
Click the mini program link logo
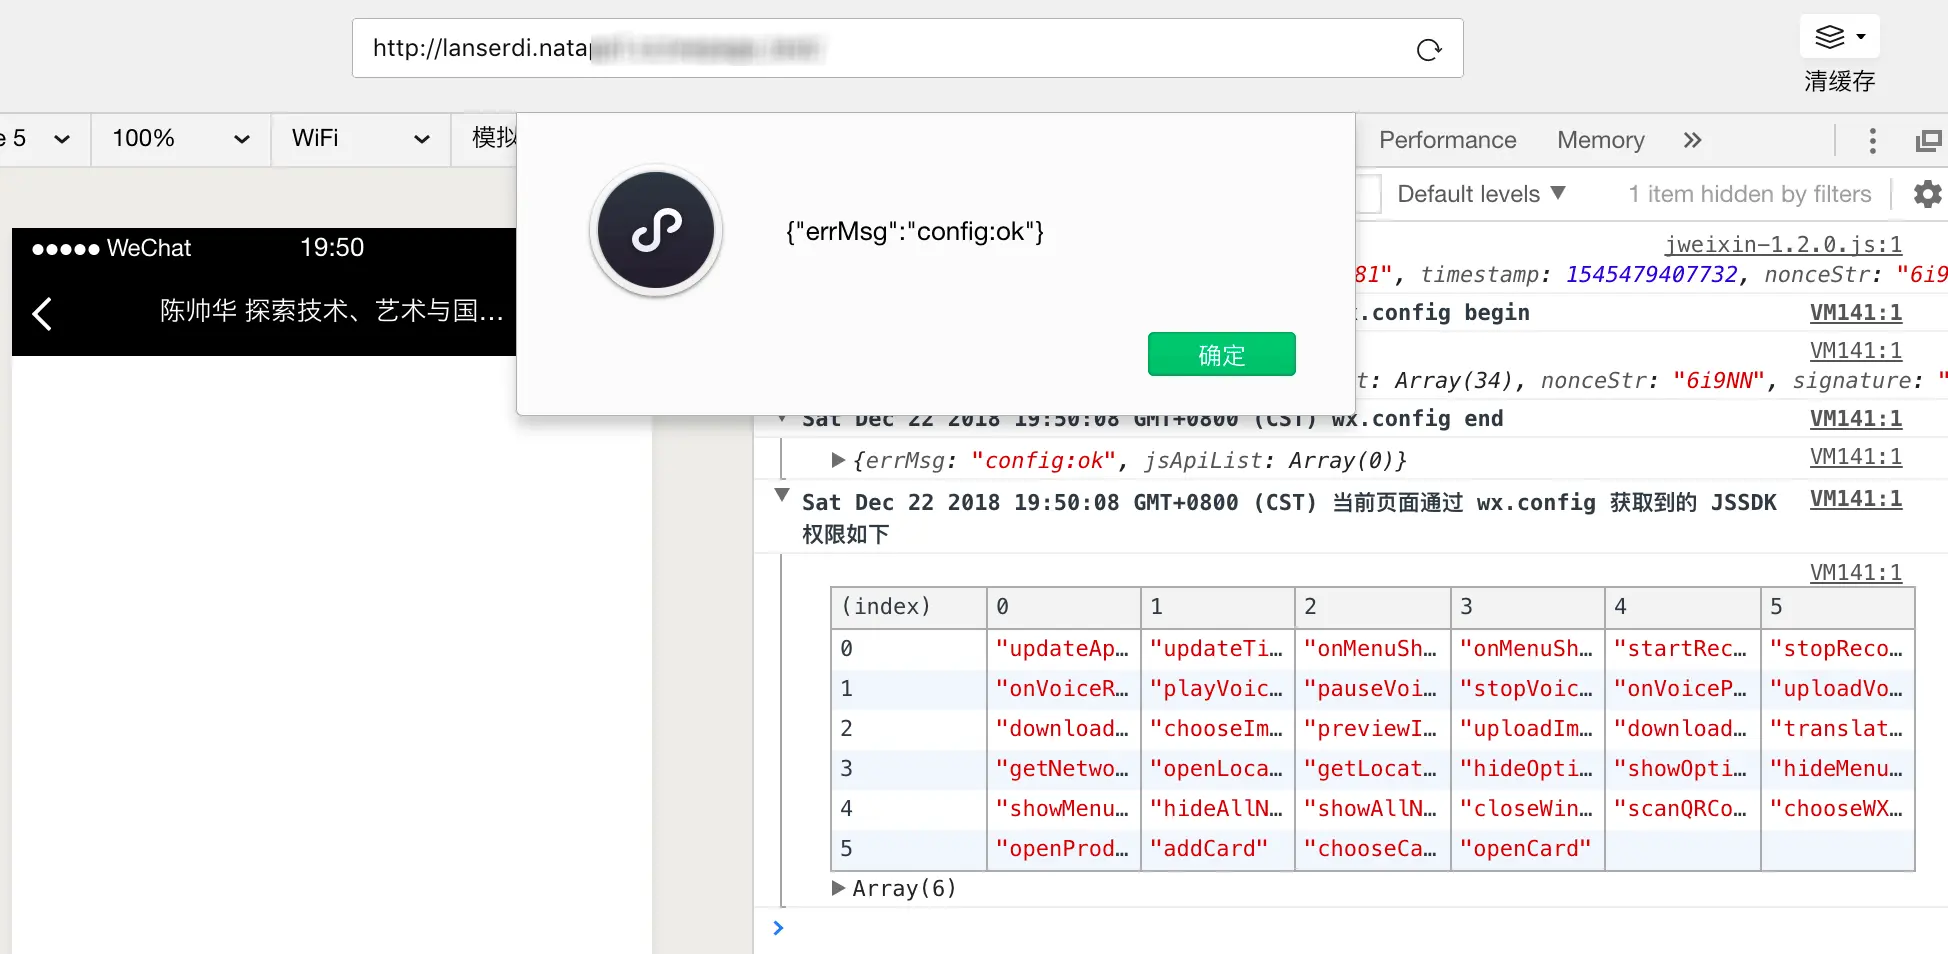coord(656,231)
